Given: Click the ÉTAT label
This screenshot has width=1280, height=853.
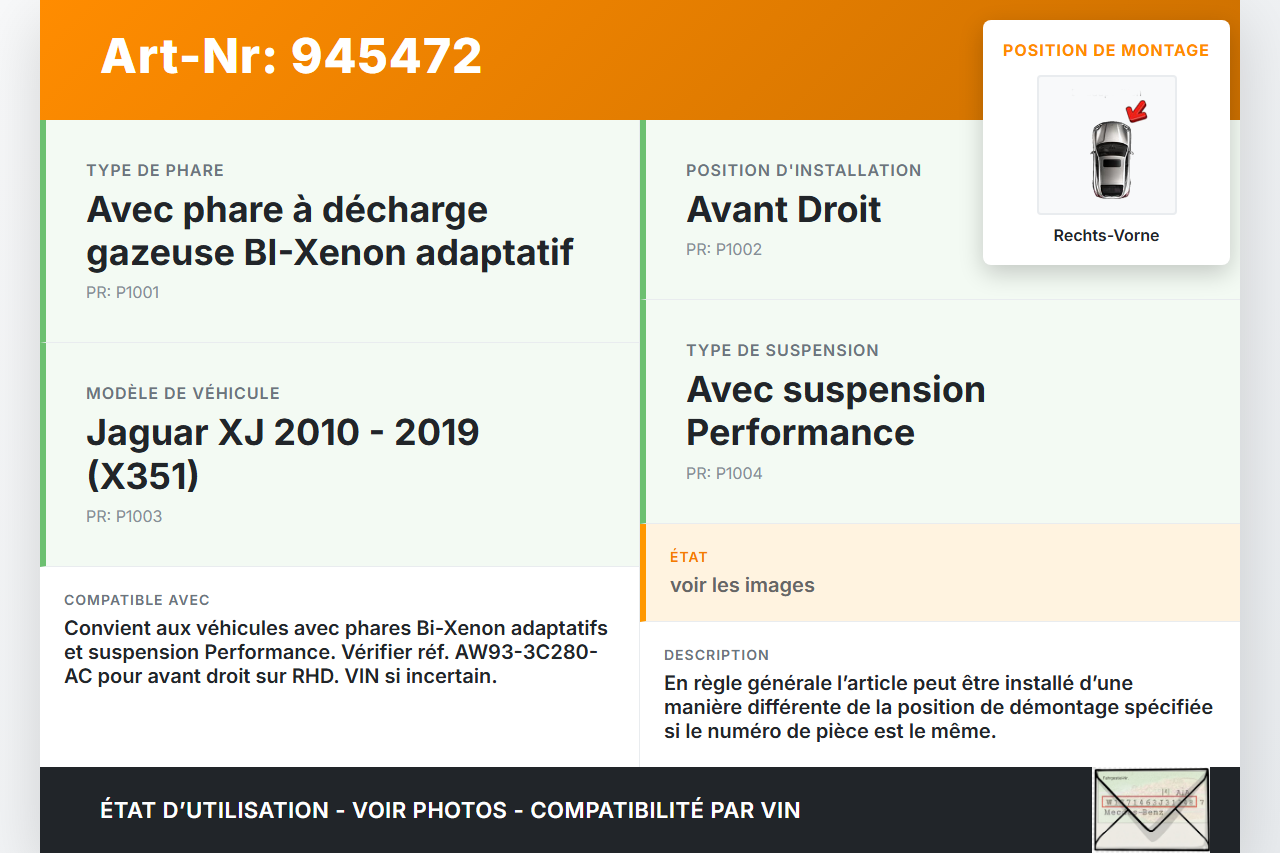Looking at the screenshot, I should (x=689, y=557).
